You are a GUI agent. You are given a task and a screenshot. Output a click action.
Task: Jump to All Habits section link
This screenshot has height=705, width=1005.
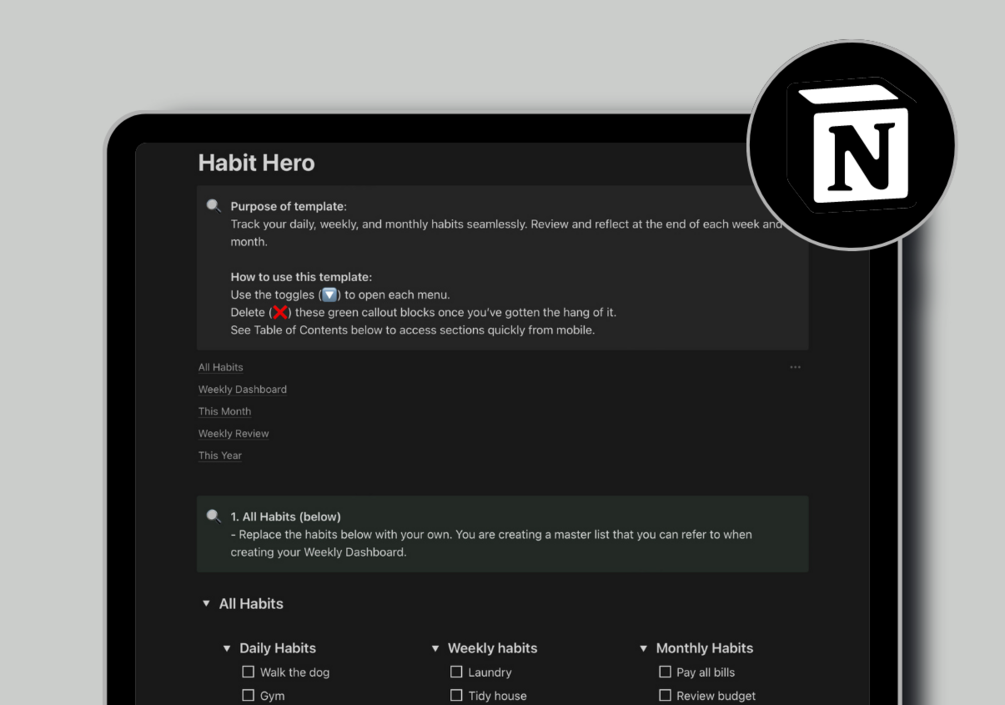pyautogui.click(x=220, y=367)
